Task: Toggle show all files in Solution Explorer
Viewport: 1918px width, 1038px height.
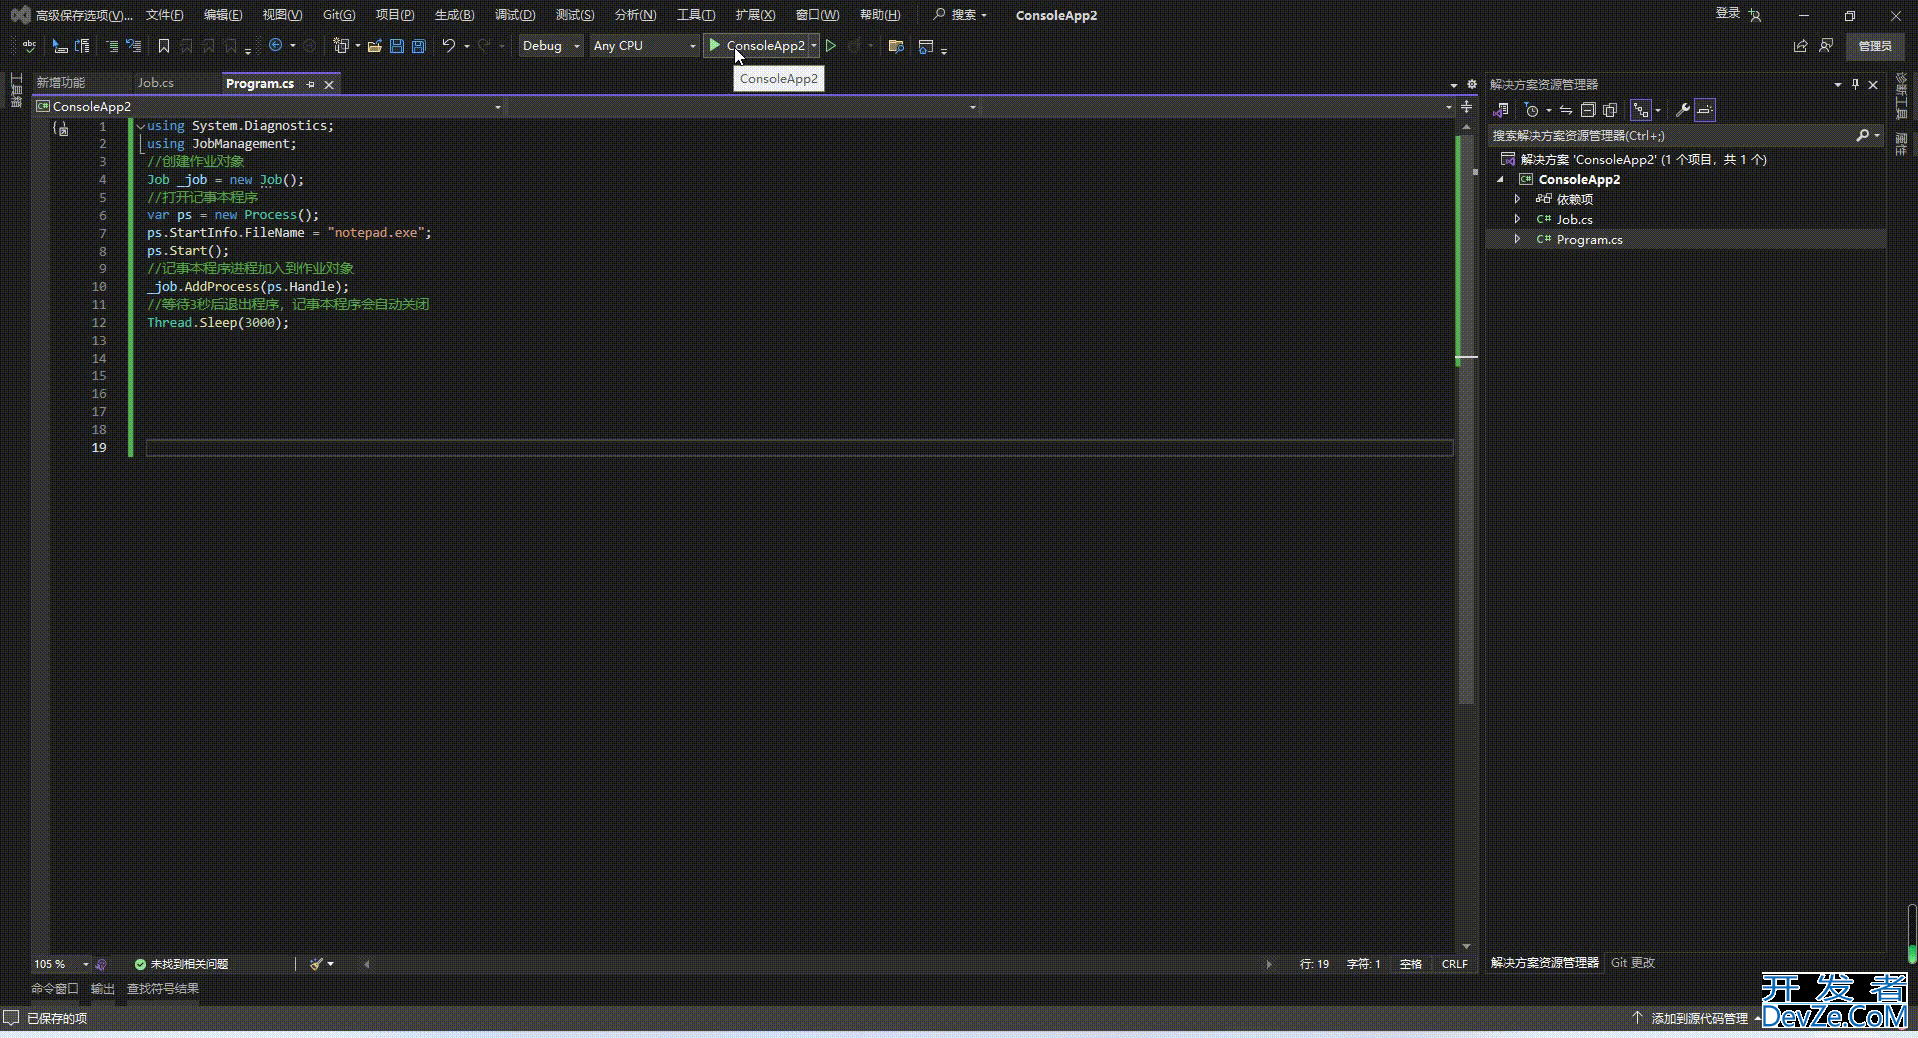Action: coord(1610,110)
